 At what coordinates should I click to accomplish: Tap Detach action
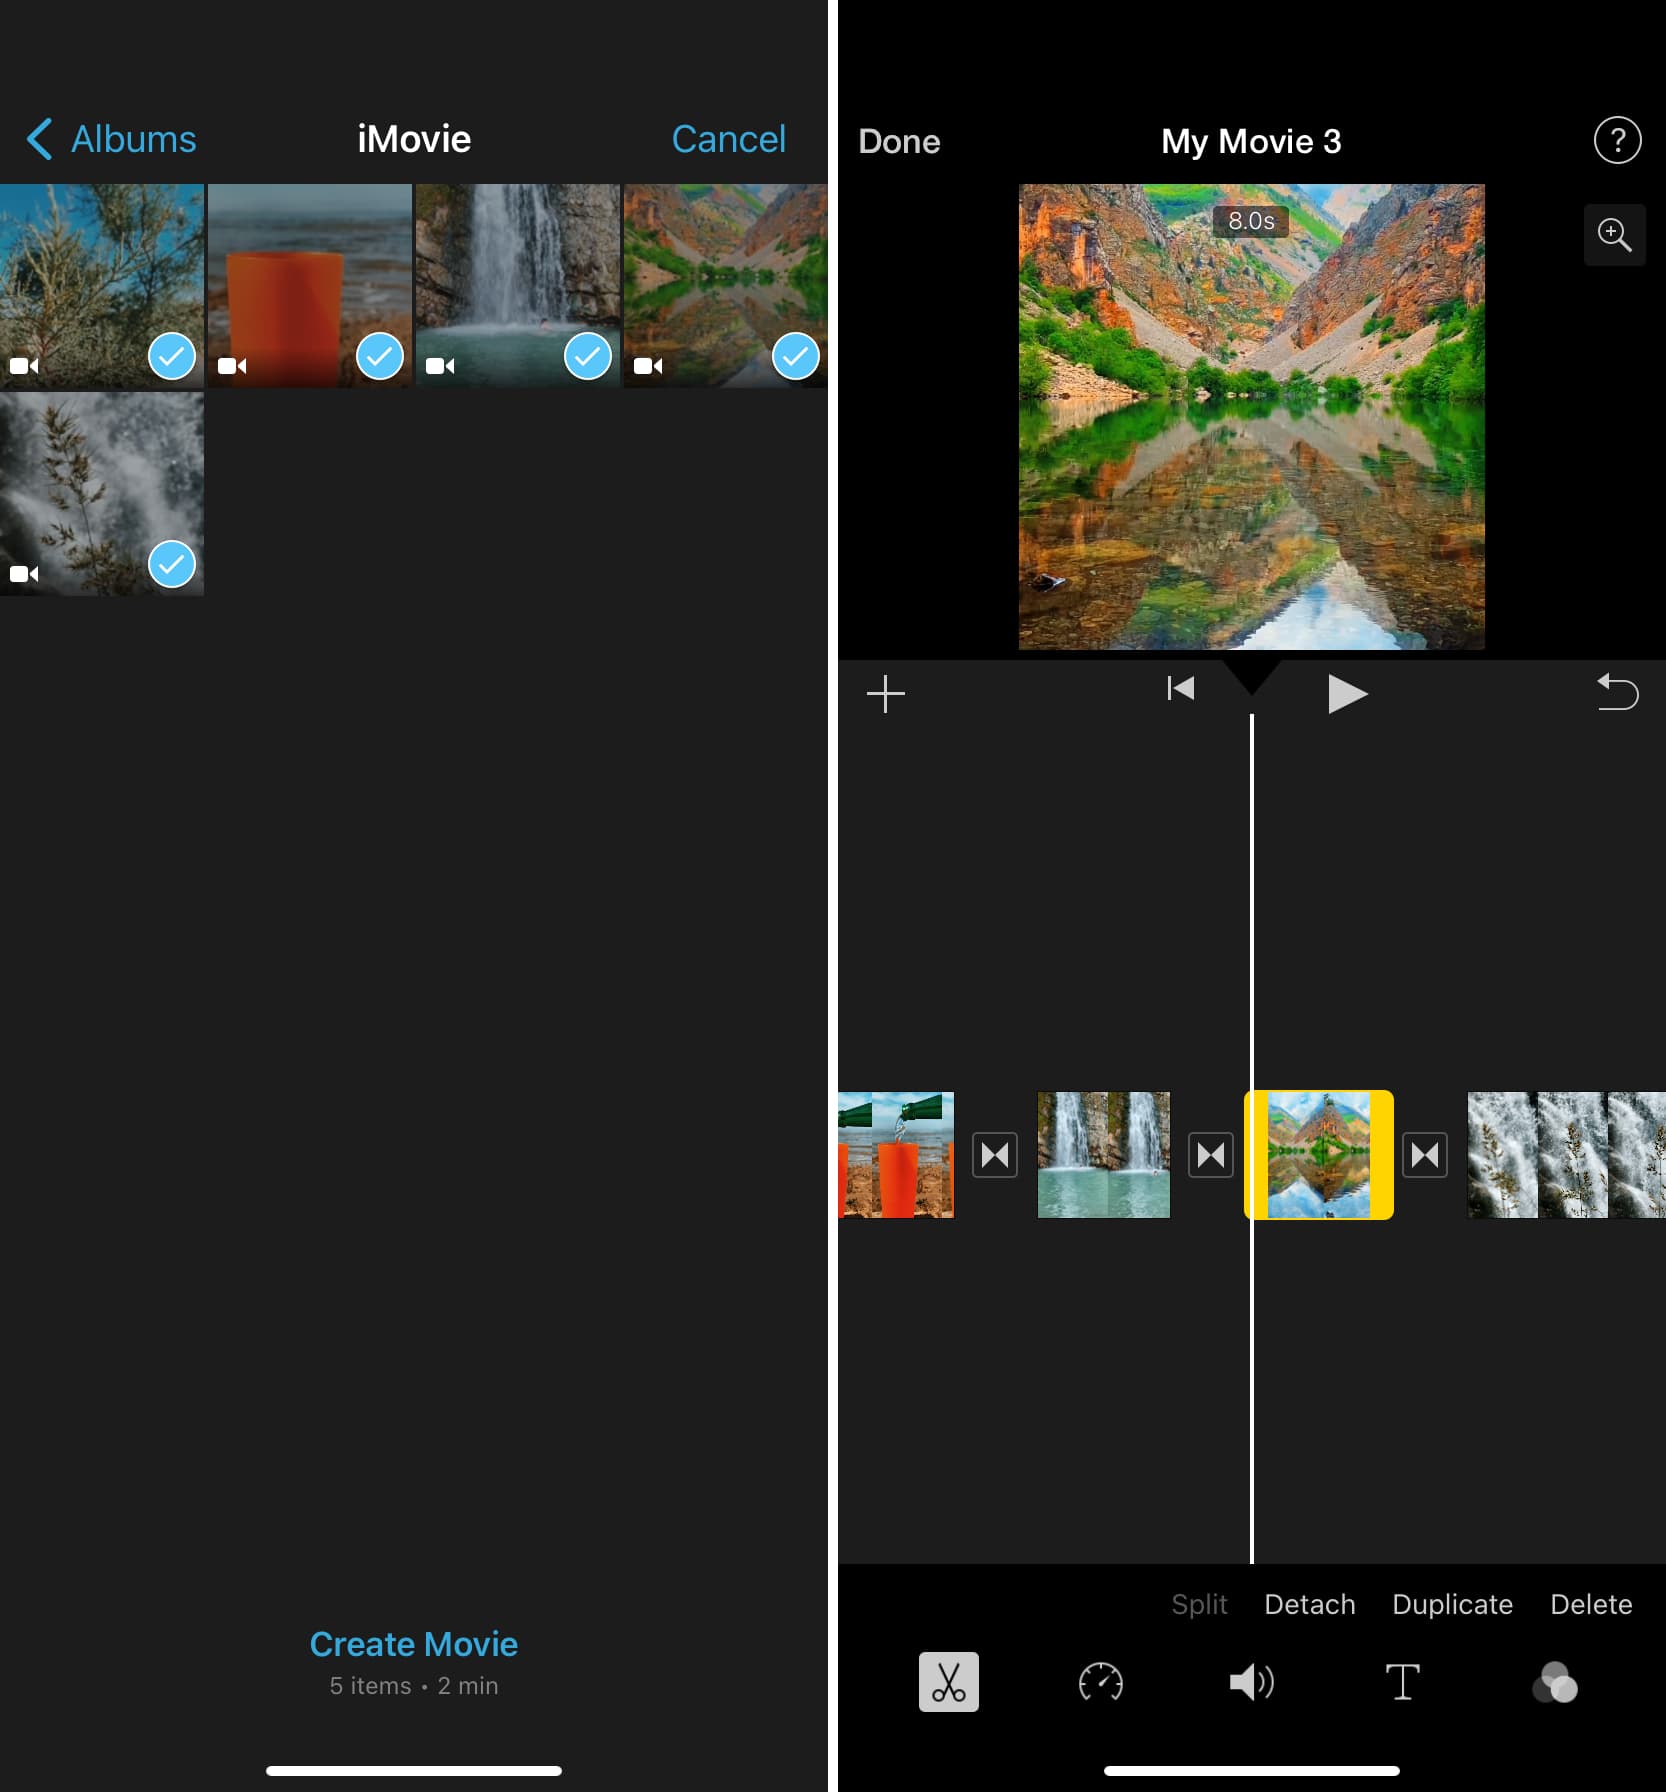click(1310, 1605)
